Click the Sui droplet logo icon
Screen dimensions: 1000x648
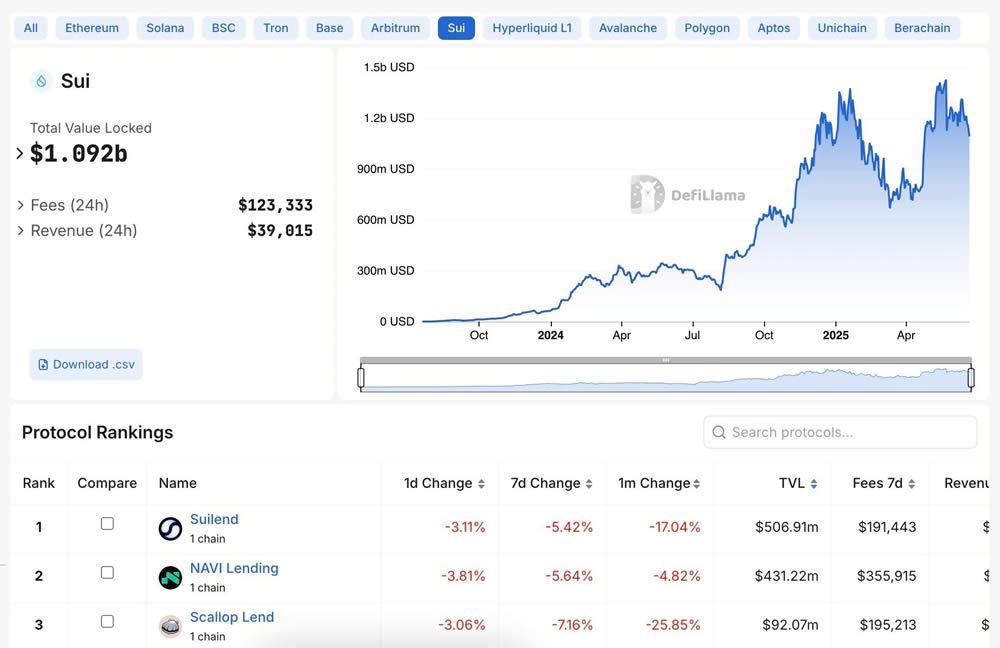point(41,81)
